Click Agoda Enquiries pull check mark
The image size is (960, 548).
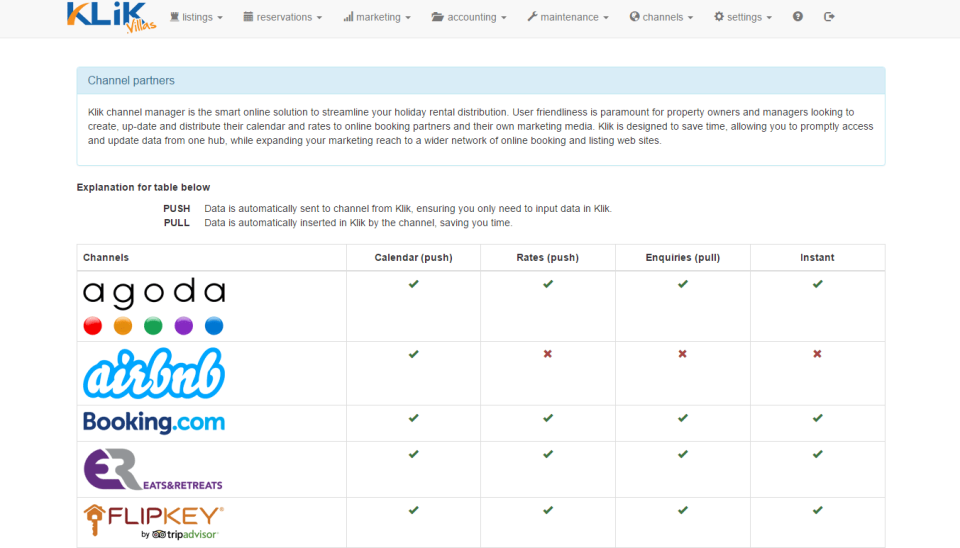[x=683, y=283]
